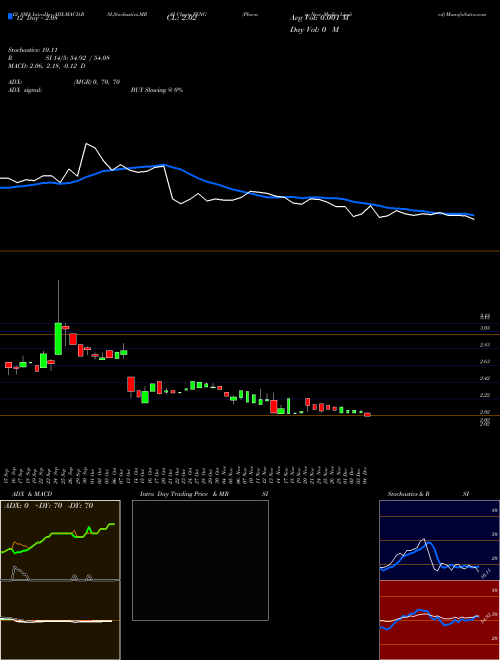
Task: Click the last red candlestick near 2.02
Action: [367, 415]
